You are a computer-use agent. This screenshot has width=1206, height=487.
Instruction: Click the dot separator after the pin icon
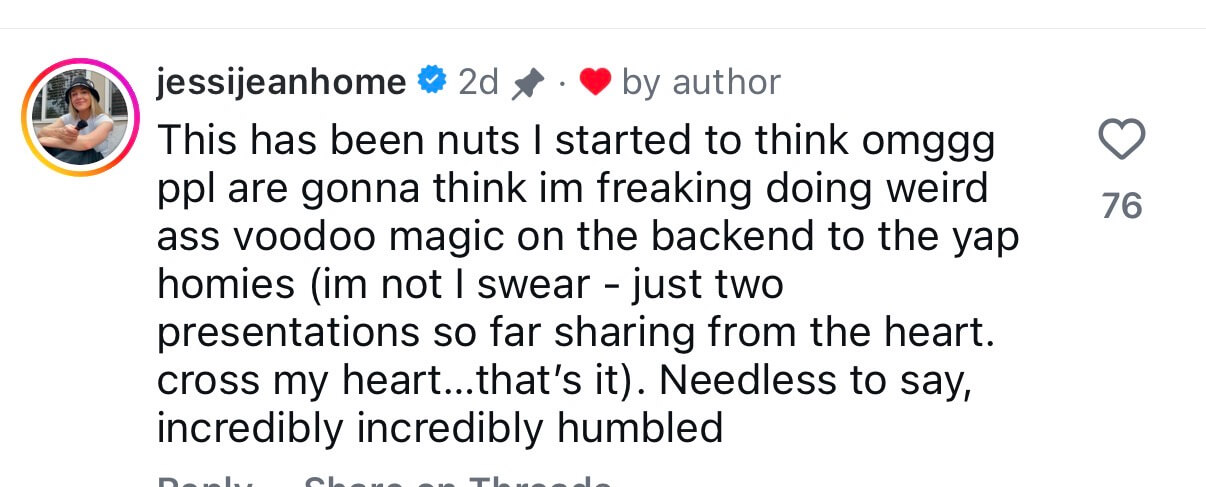point(560,85)
